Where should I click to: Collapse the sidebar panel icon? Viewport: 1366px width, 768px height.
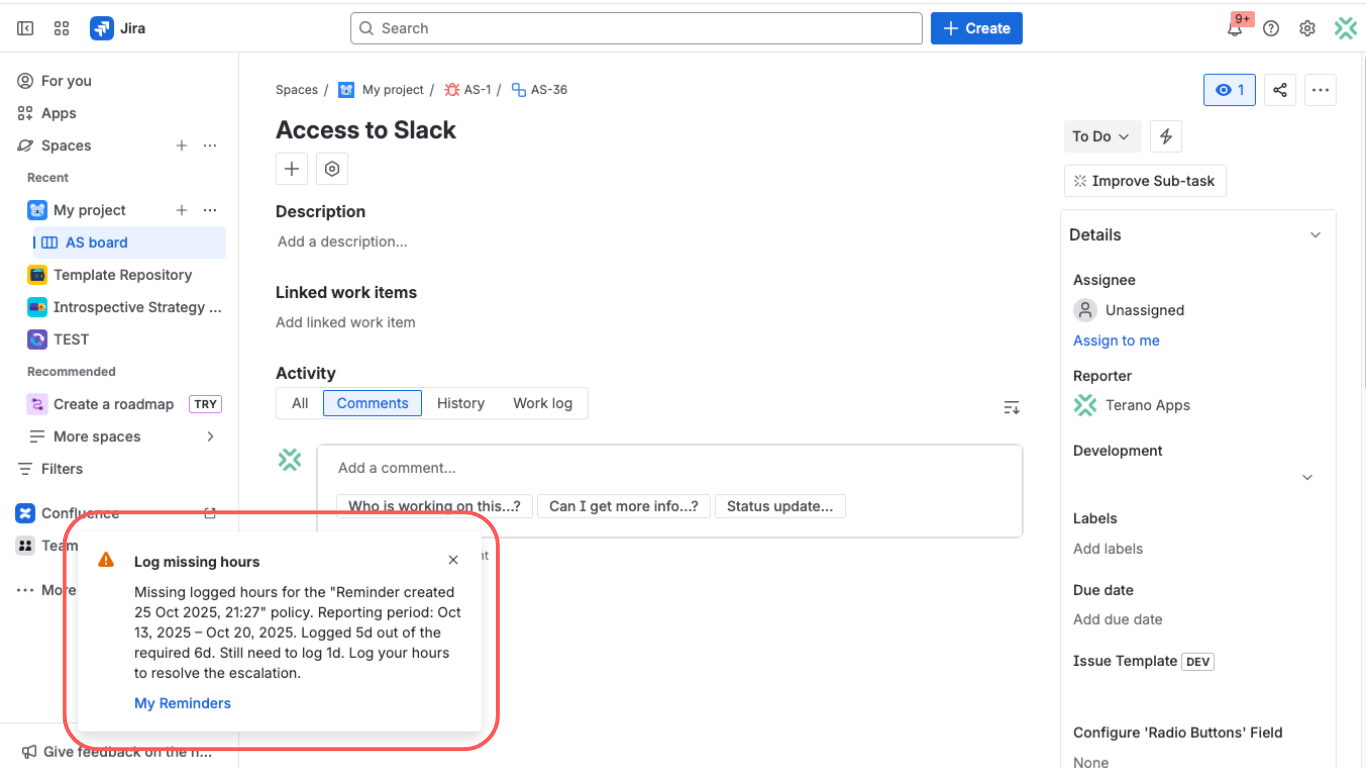pos(25,28)
